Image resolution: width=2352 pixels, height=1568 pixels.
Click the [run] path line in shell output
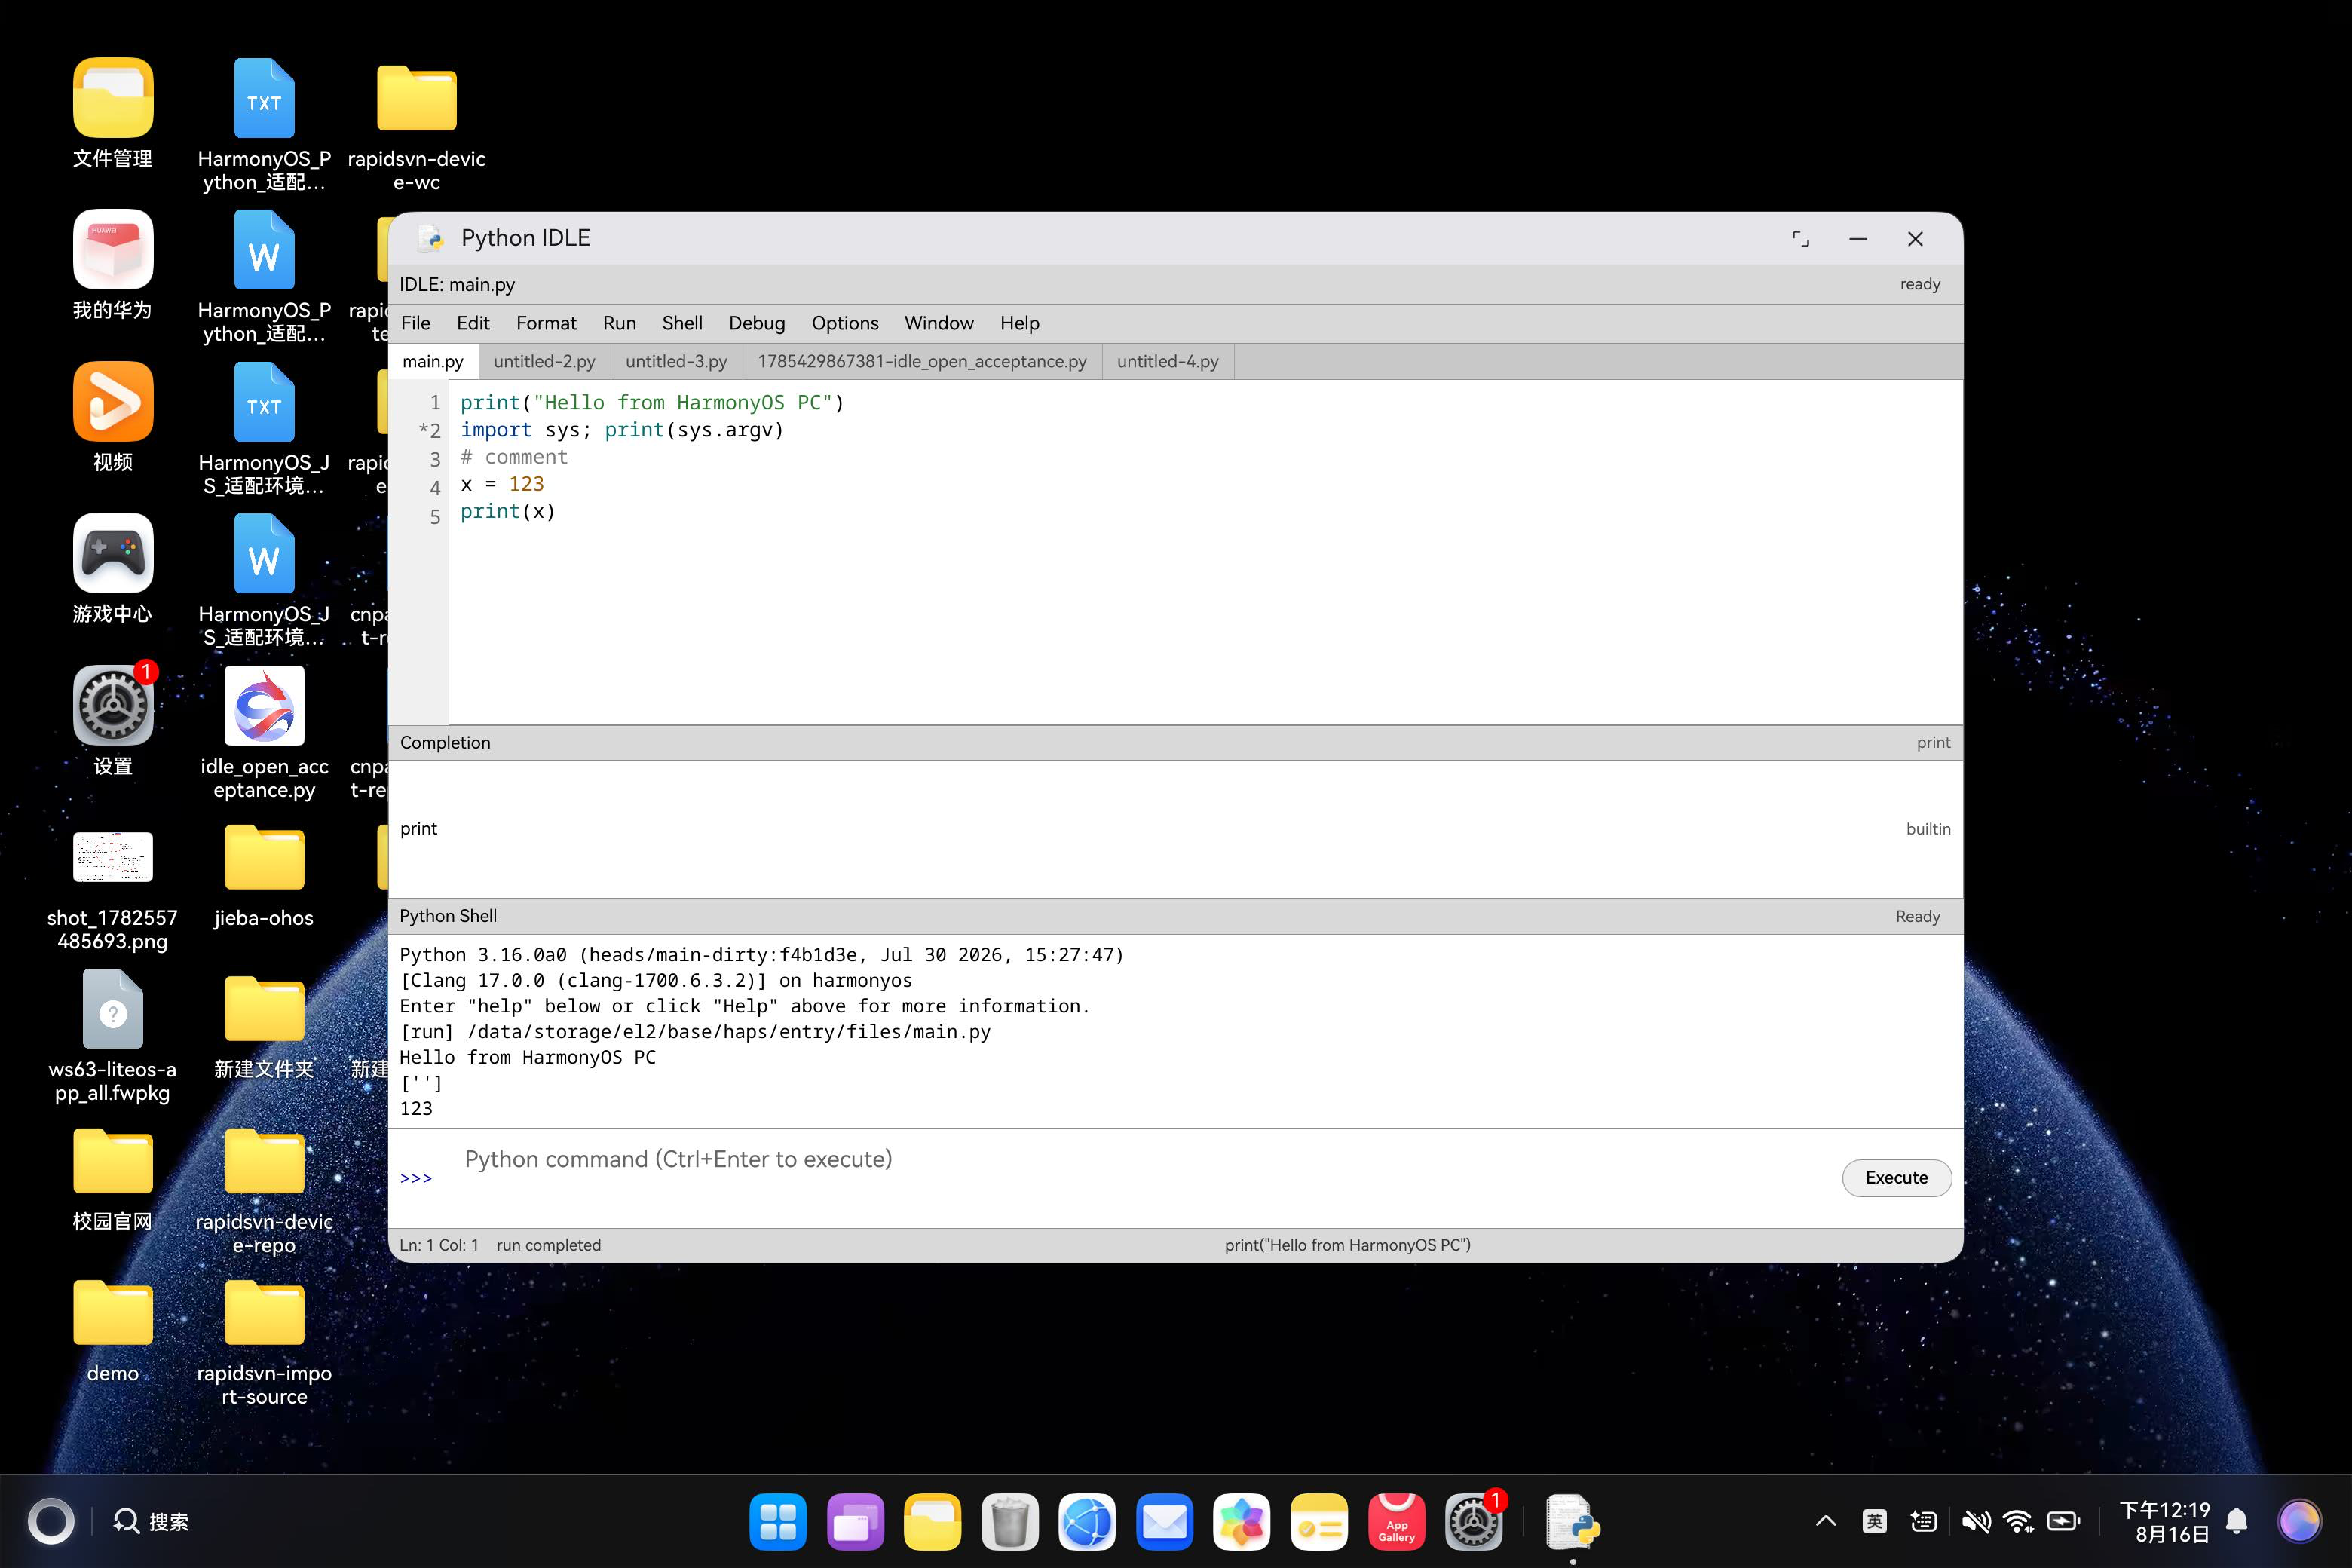[695, 1031]
